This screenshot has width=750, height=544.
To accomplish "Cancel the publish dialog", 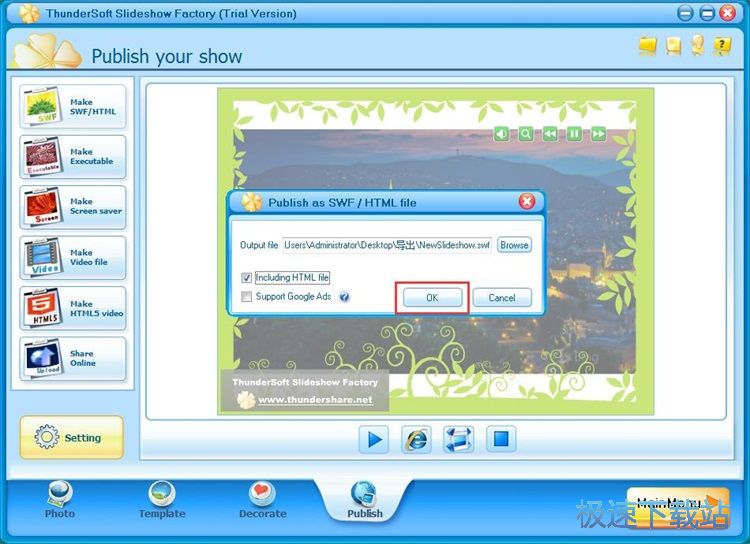I will coord(502,298).
